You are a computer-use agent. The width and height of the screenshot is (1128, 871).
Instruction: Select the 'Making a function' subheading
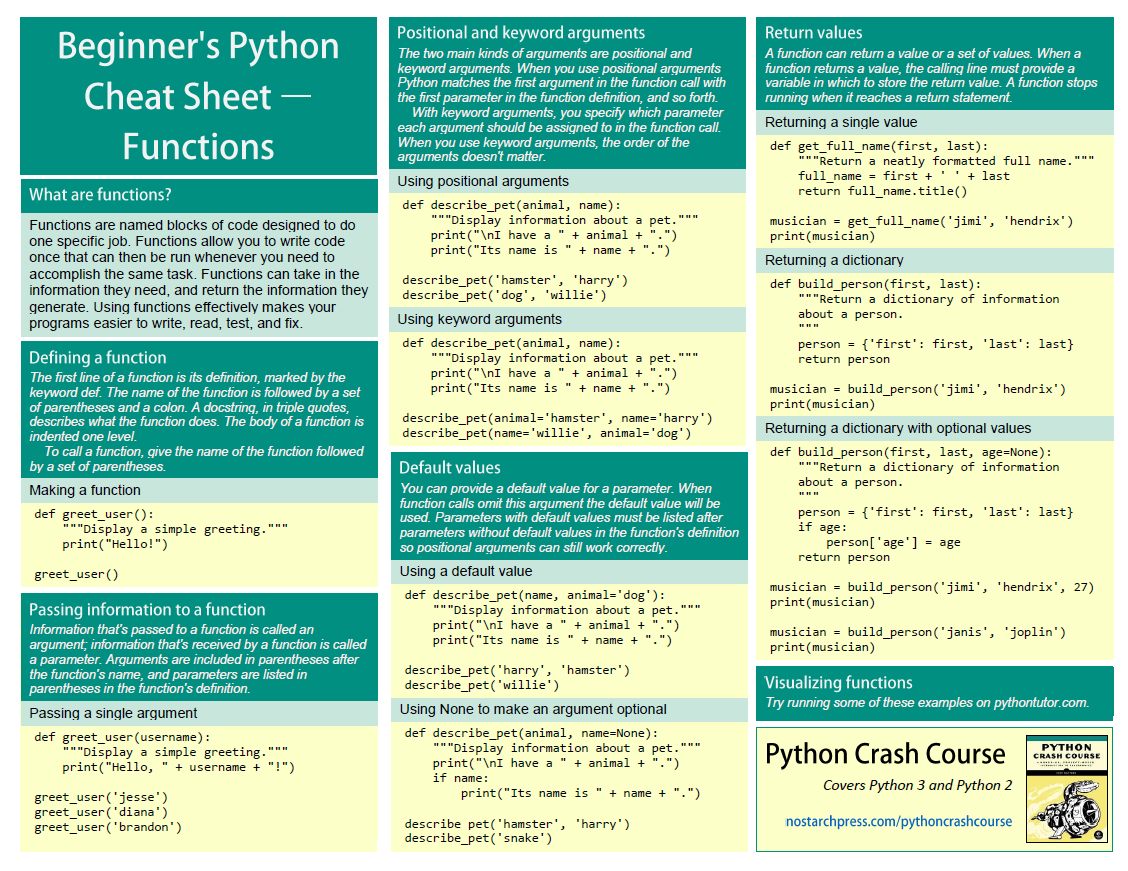click(85, 491)
